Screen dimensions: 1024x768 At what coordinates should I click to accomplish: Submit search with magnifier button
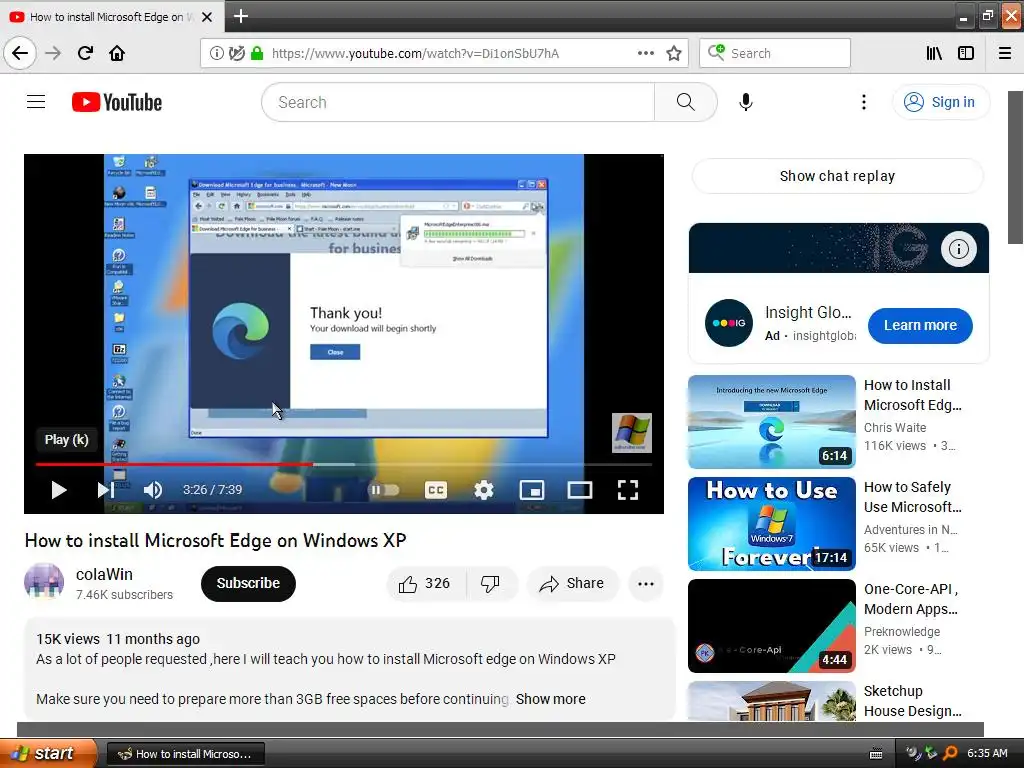point(685,102)
